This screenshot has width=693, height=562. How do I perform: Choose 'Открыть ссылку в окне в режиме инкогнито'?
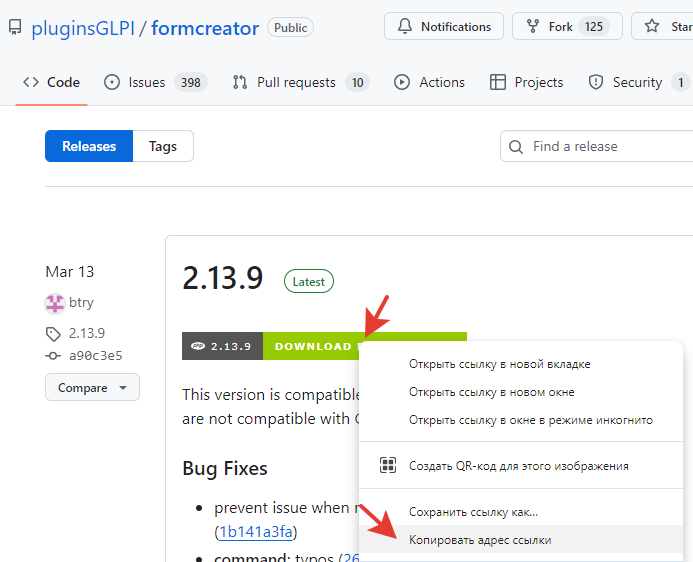521,420
